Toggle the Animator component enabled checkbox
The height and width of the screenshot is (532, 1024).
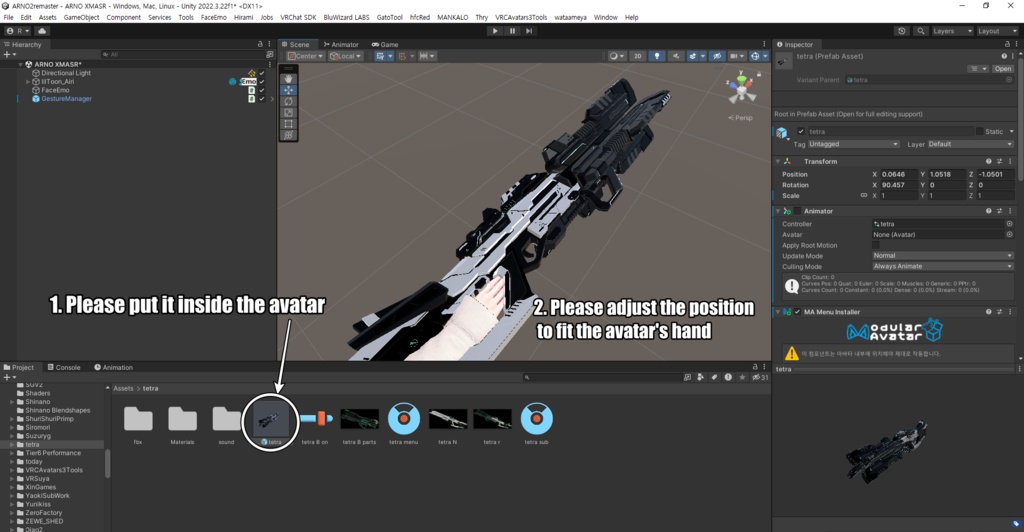coord(797,211)
